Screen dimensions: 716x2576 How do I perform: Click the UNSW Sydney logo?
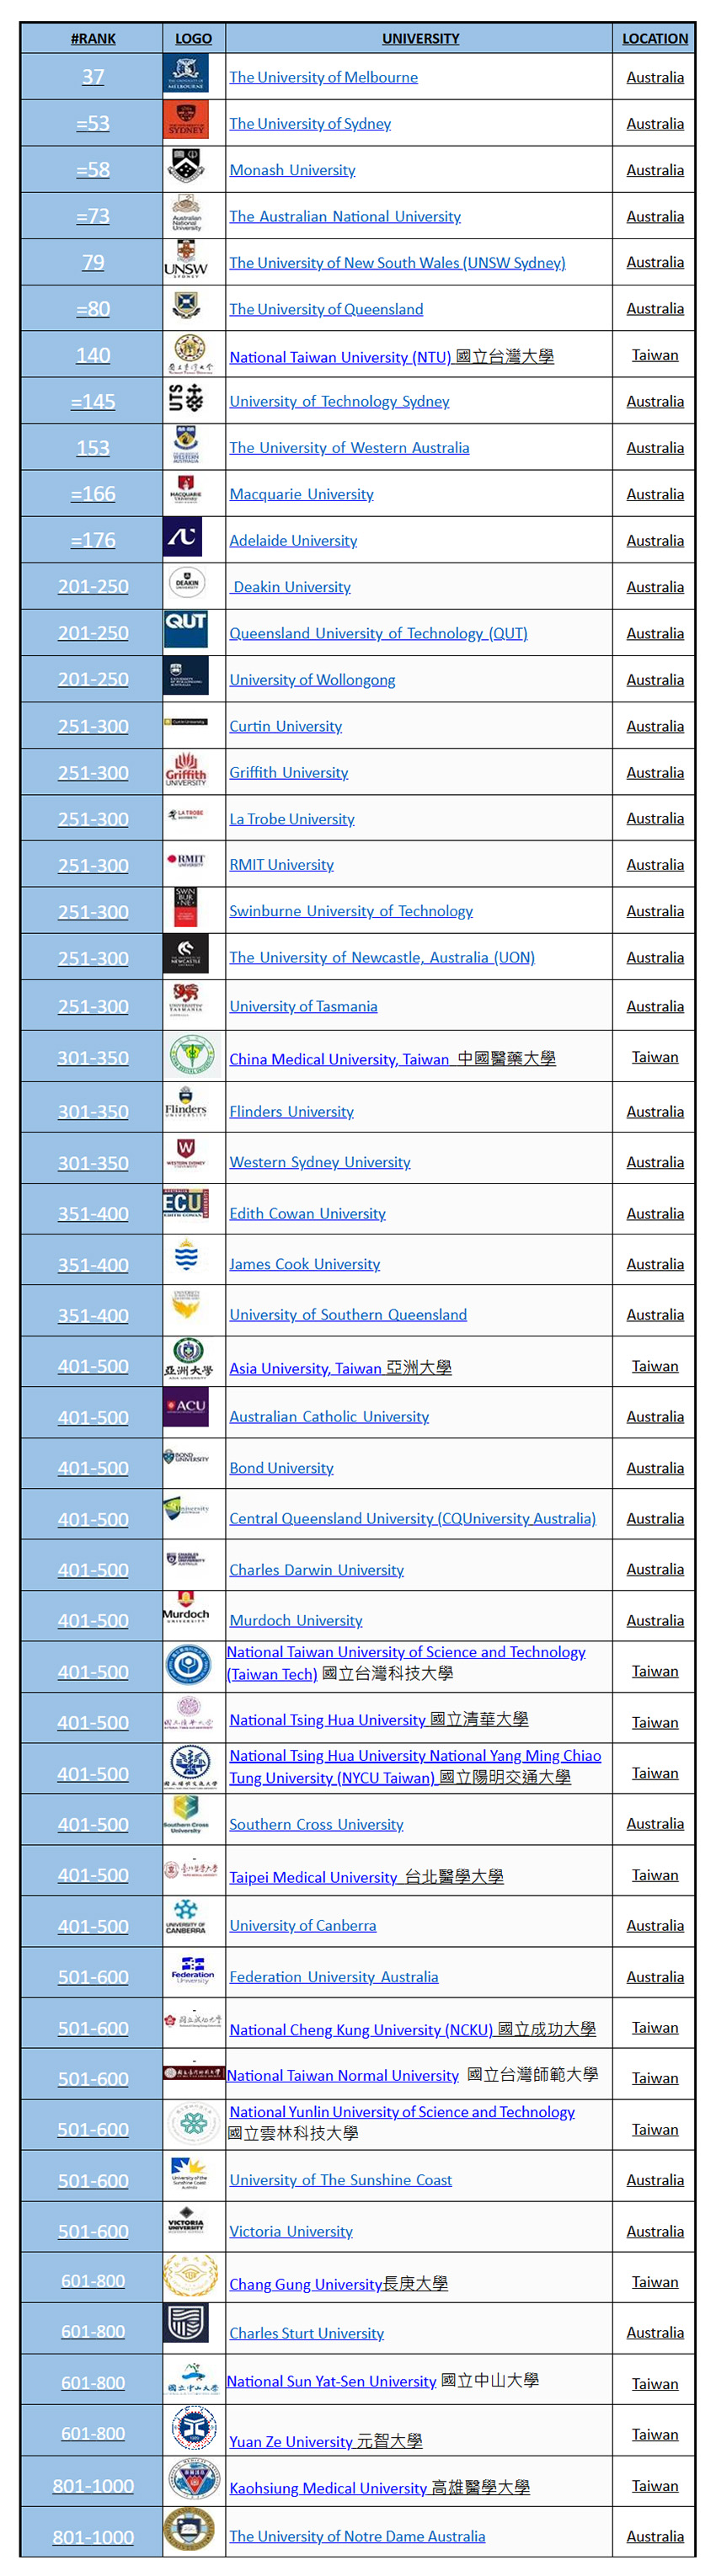186,261
